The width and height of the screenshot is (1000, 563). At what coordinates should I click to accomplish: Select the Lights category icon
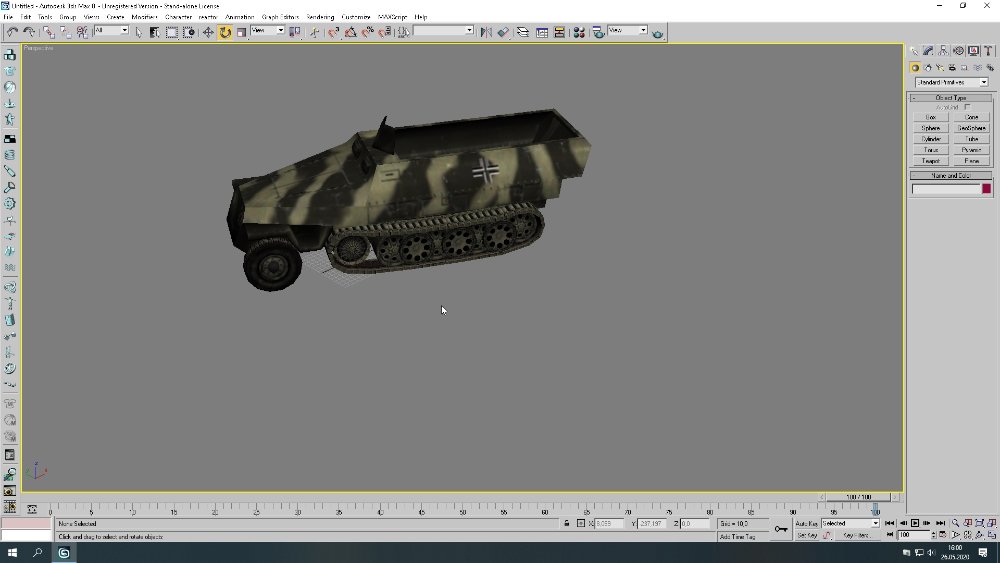point(940,68)
